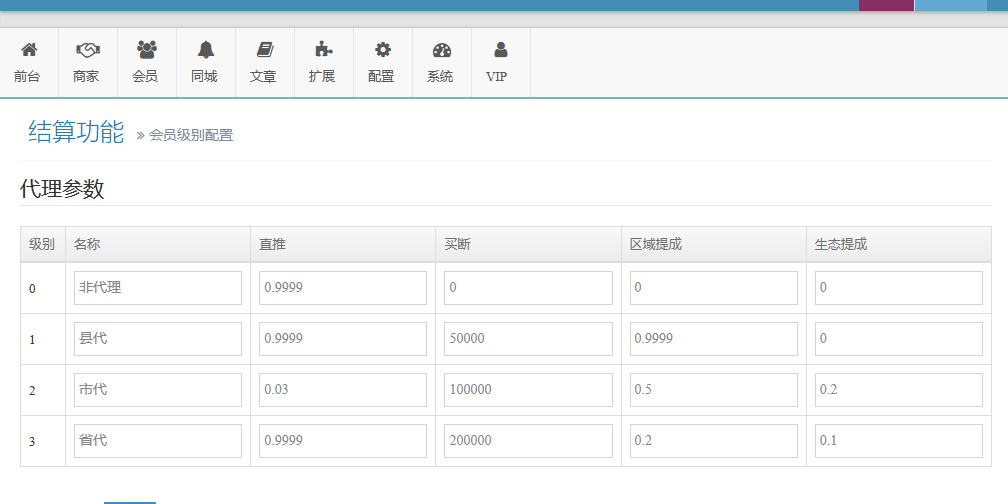This screenshot has height=504, width=1008.
Task: Edit the 名称 field containing 非代理
Action: (157, 288)
